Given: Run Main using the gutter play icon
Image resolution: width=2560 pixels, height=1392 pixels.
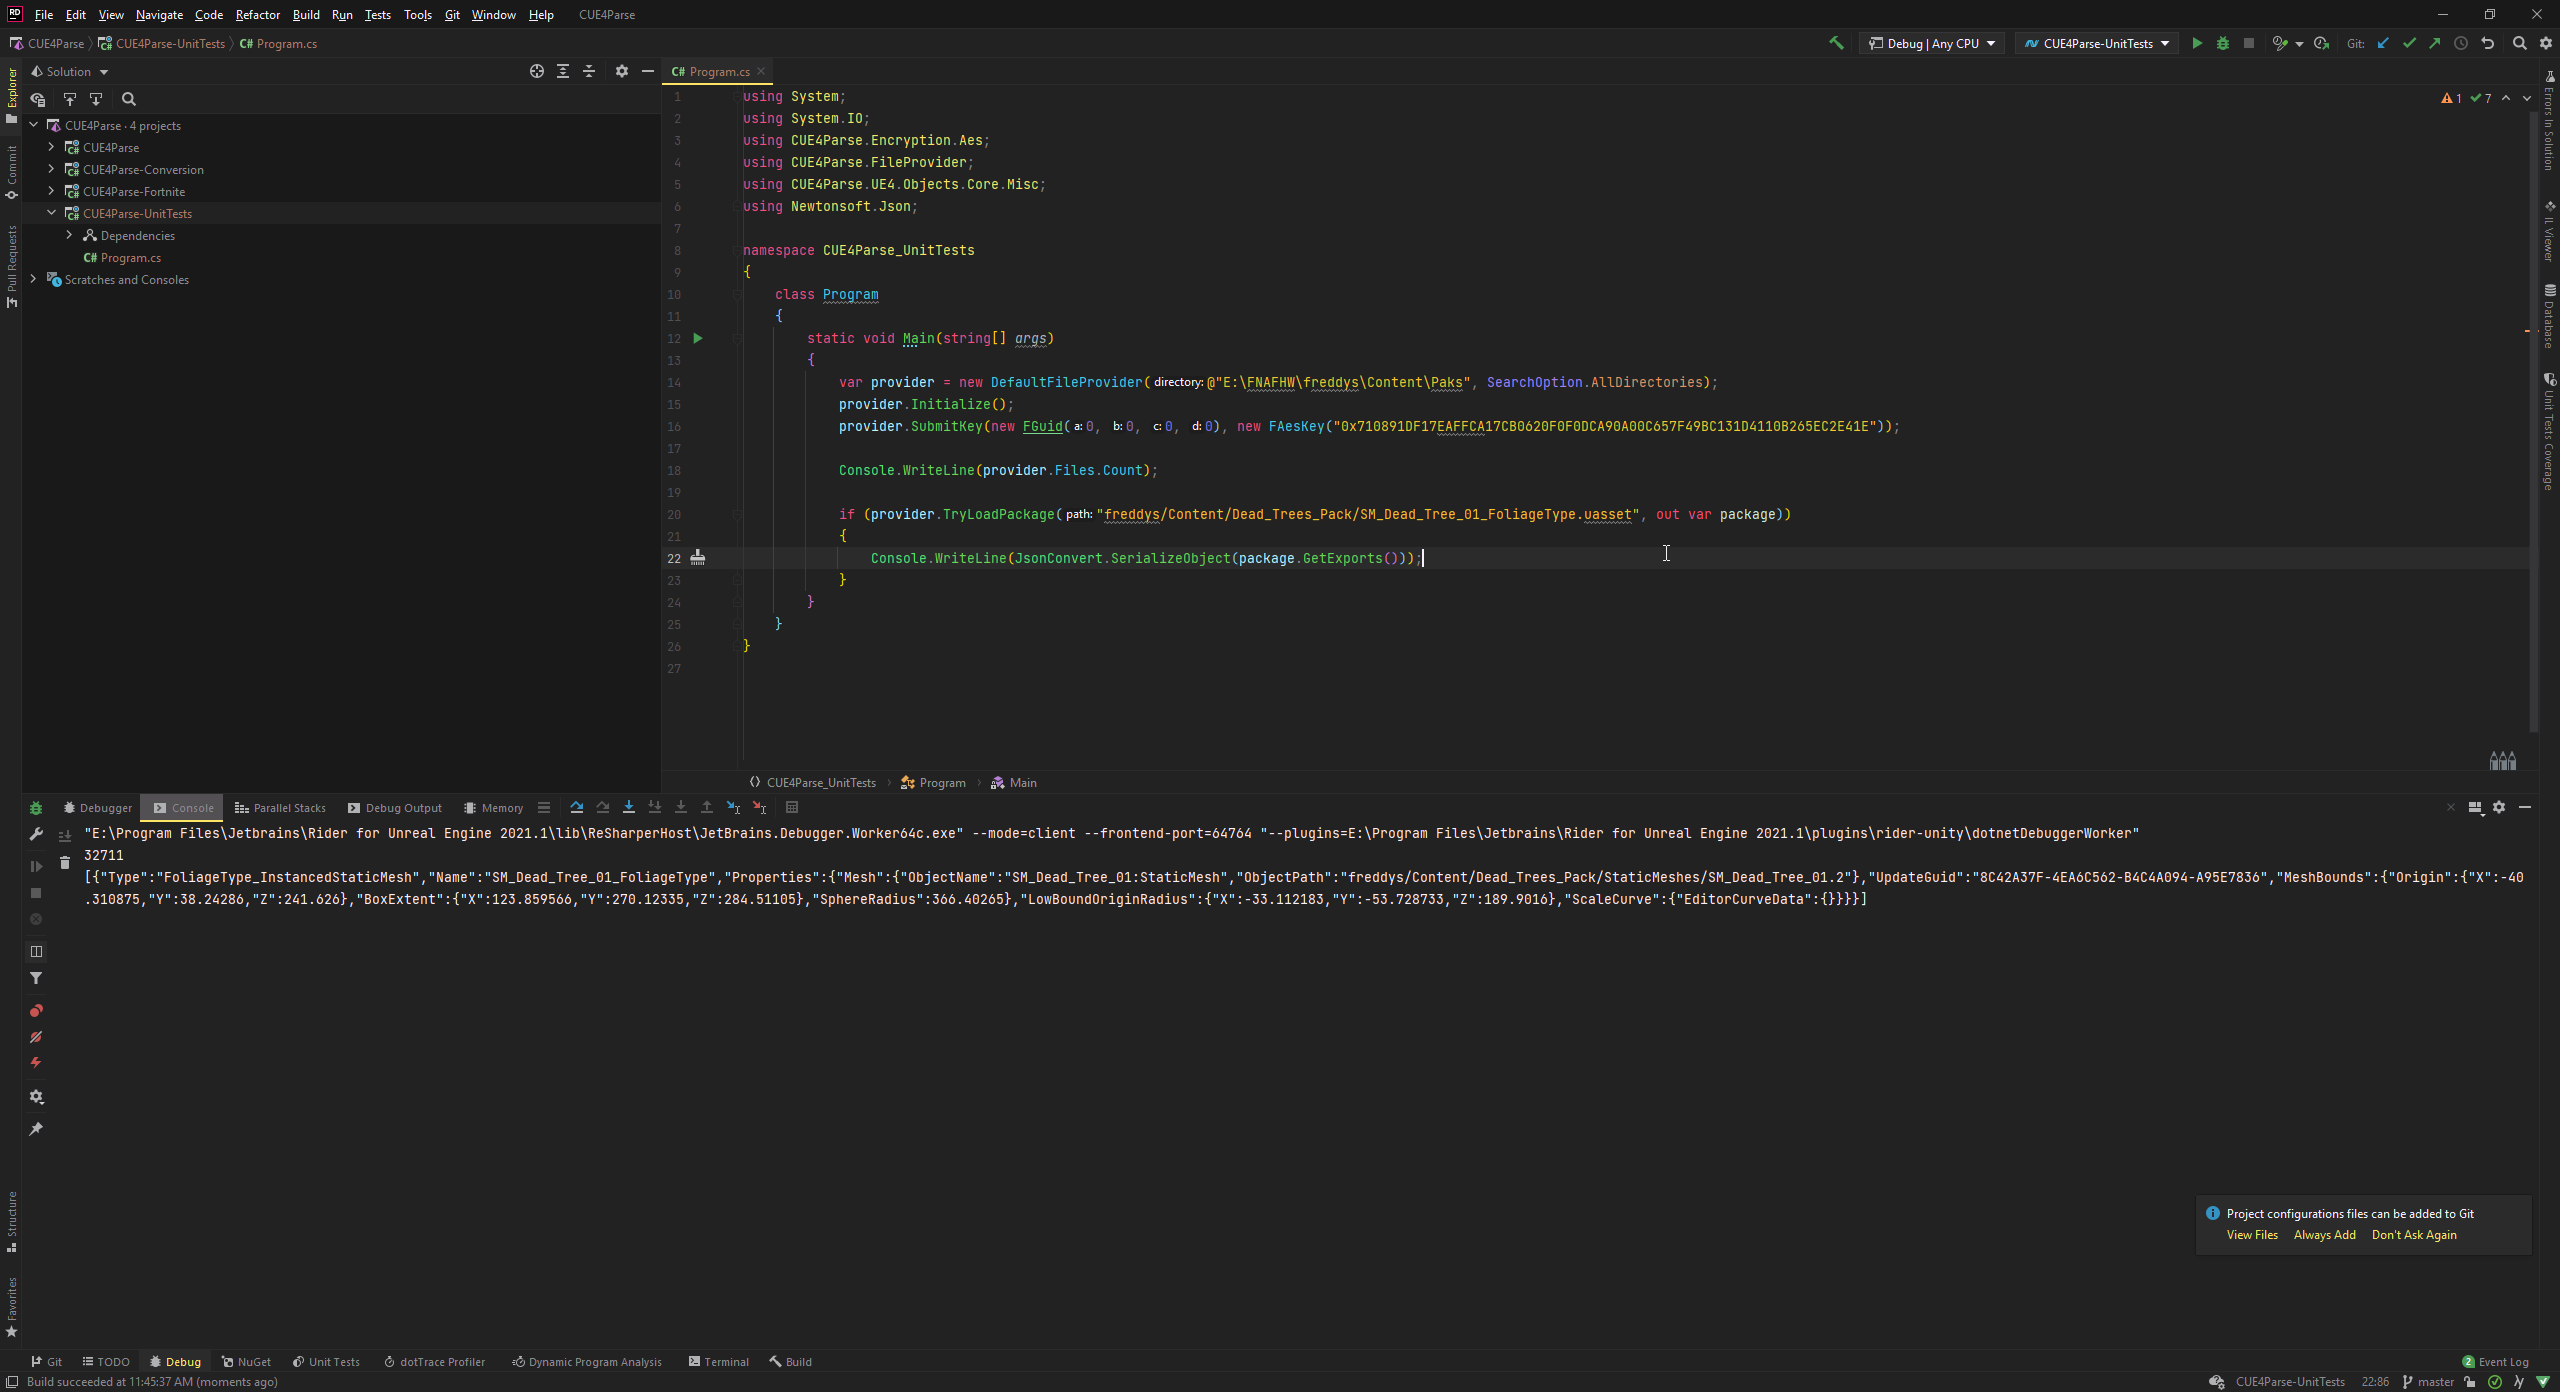Looking at the screenshot, I should [x=698, y=338].
